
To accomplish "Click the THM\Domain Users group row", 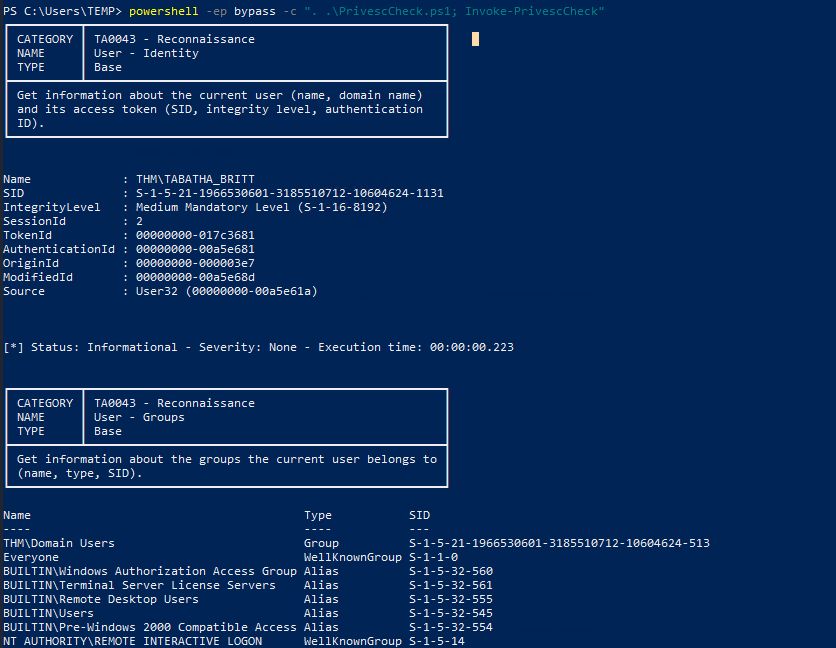I will [59, 543].
